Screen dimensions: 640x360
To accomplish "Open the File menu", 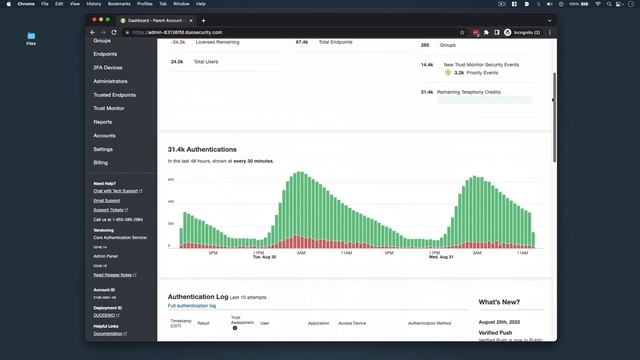I will [44, 4].
